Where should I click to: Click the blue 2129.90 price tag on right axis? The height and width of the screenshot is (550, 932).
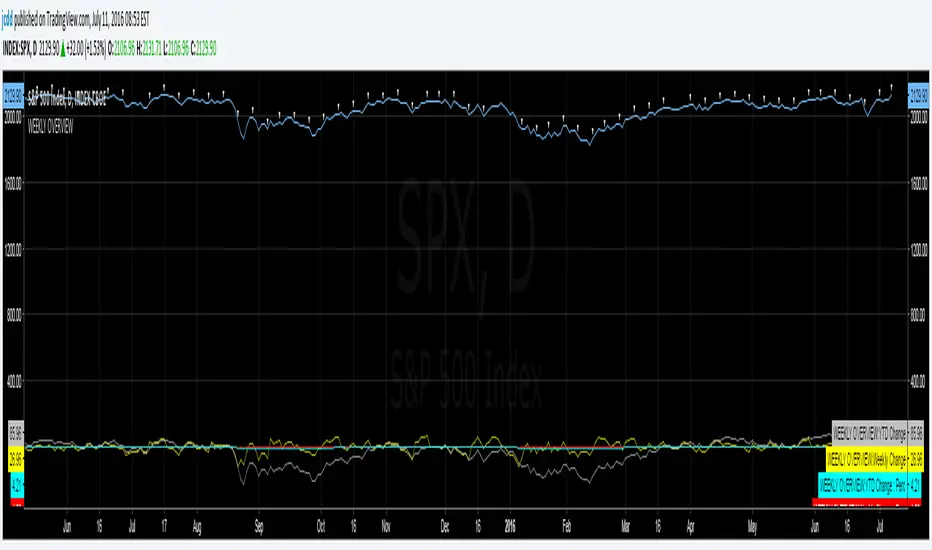pos(918,96)
